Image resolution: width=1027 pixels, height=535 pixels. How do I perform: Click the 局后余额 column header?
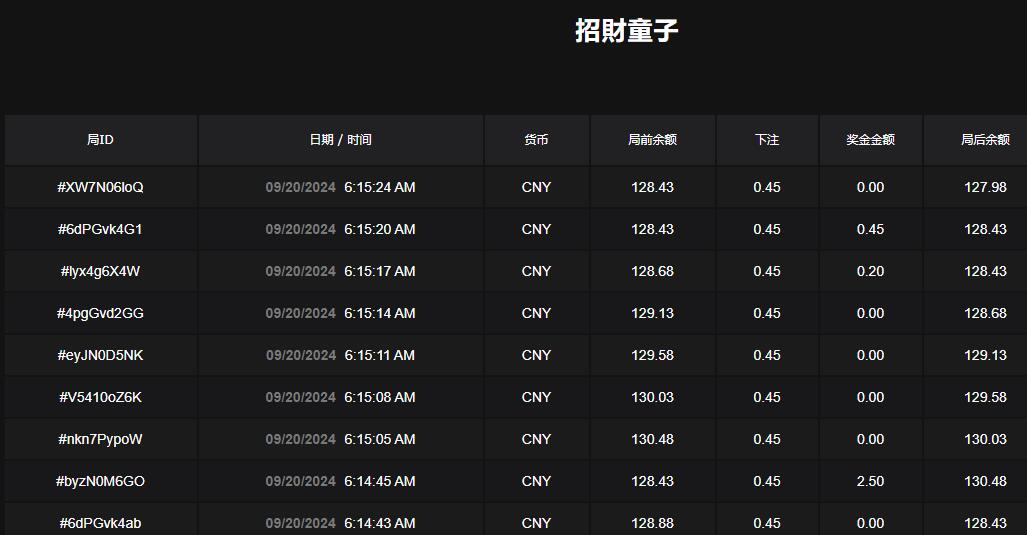[x=985, y=140]
